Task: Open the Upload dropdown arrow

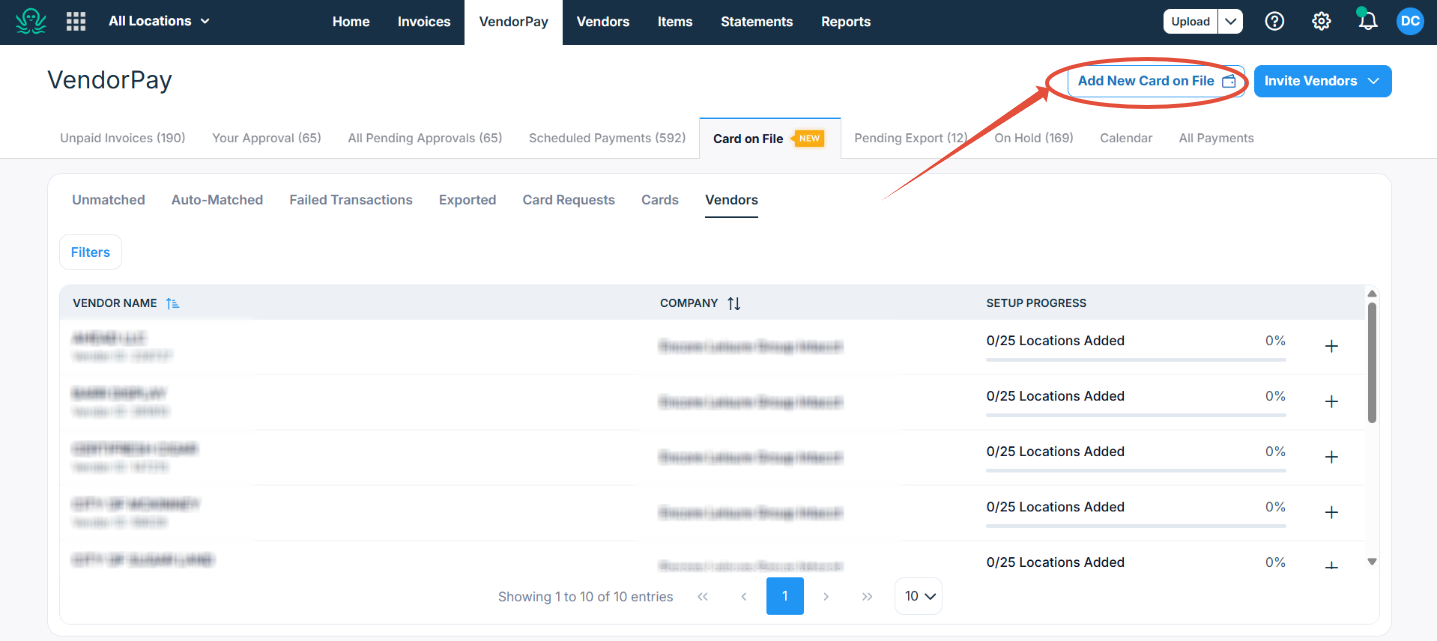Action: [x=1230, y=21]
